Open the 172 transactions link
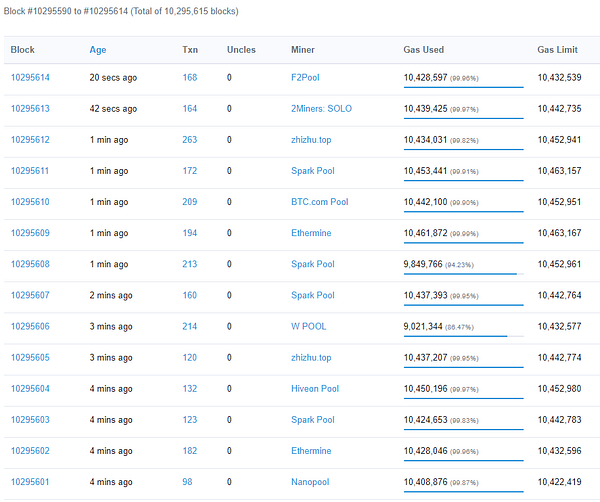600x502 pixels. tap(190, 171)
